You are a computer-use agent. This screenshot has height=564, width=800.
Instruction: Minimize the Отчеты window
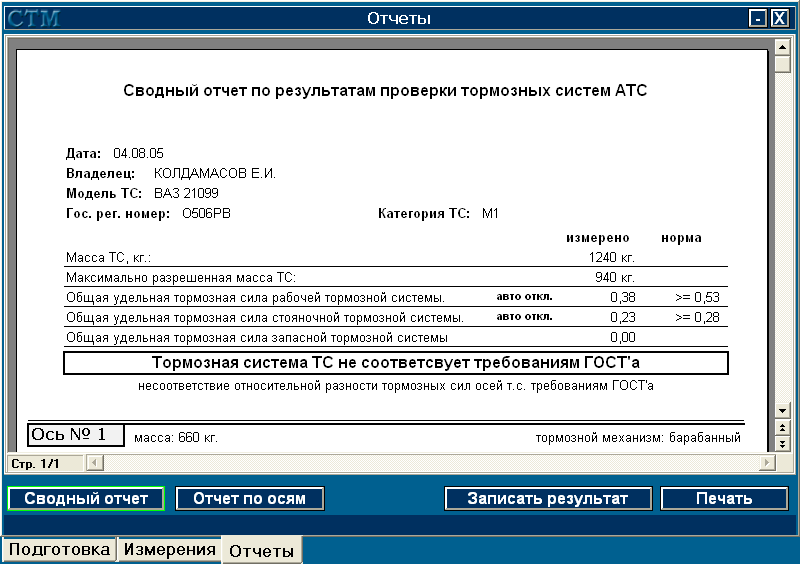point(758,18)
